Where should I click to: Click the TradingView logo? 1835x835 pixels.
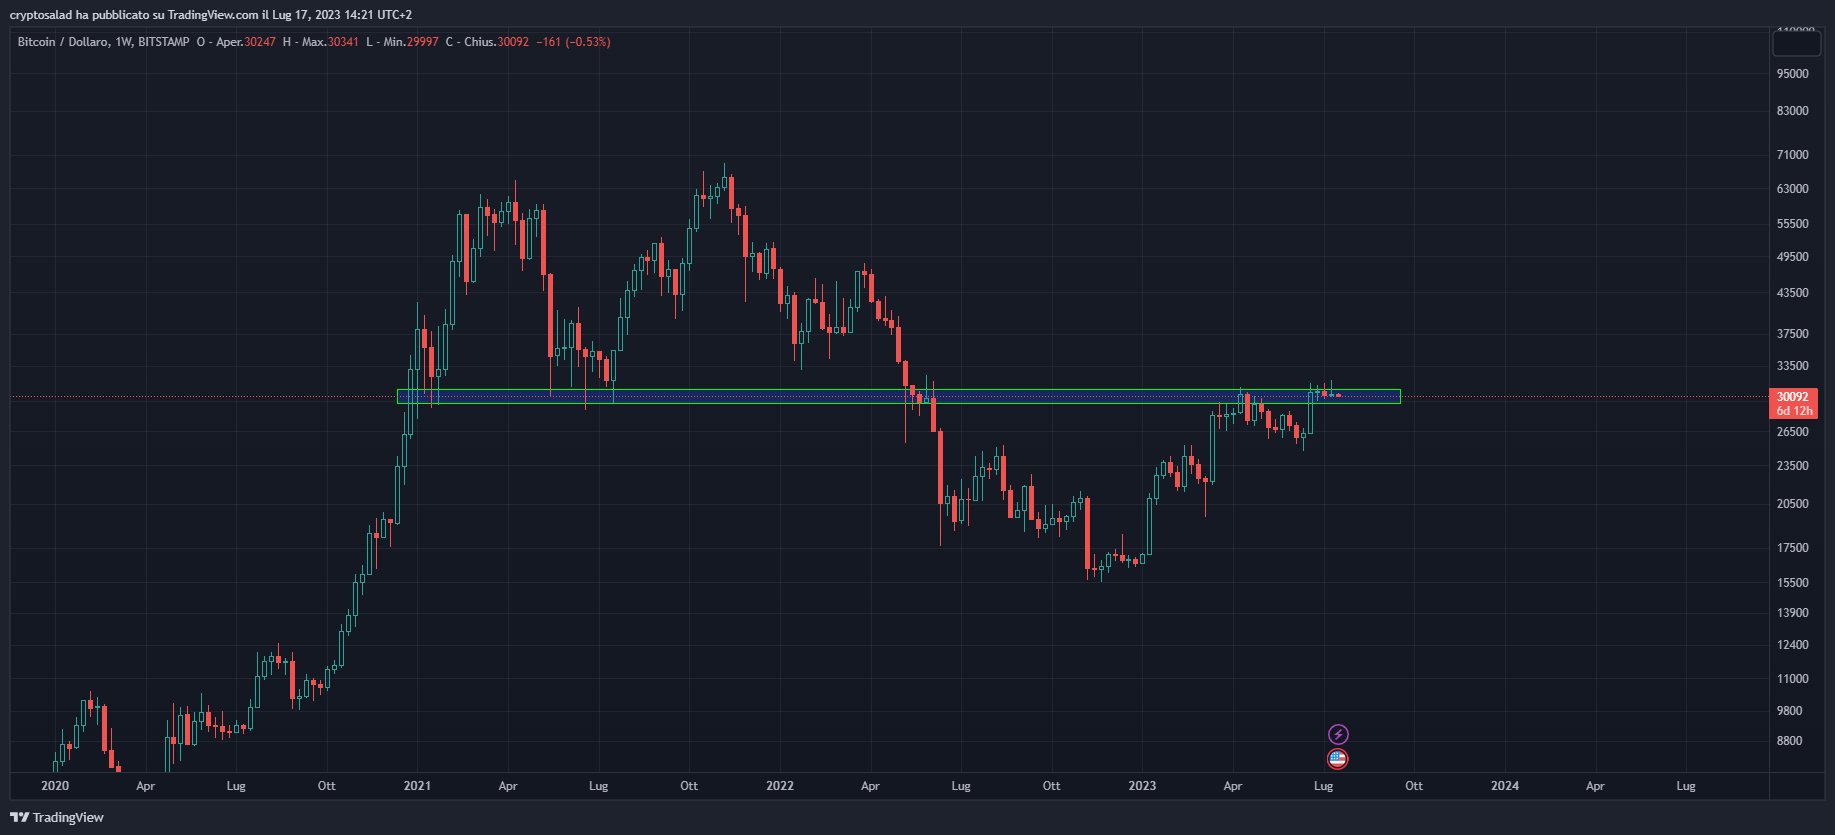(57, 817)
